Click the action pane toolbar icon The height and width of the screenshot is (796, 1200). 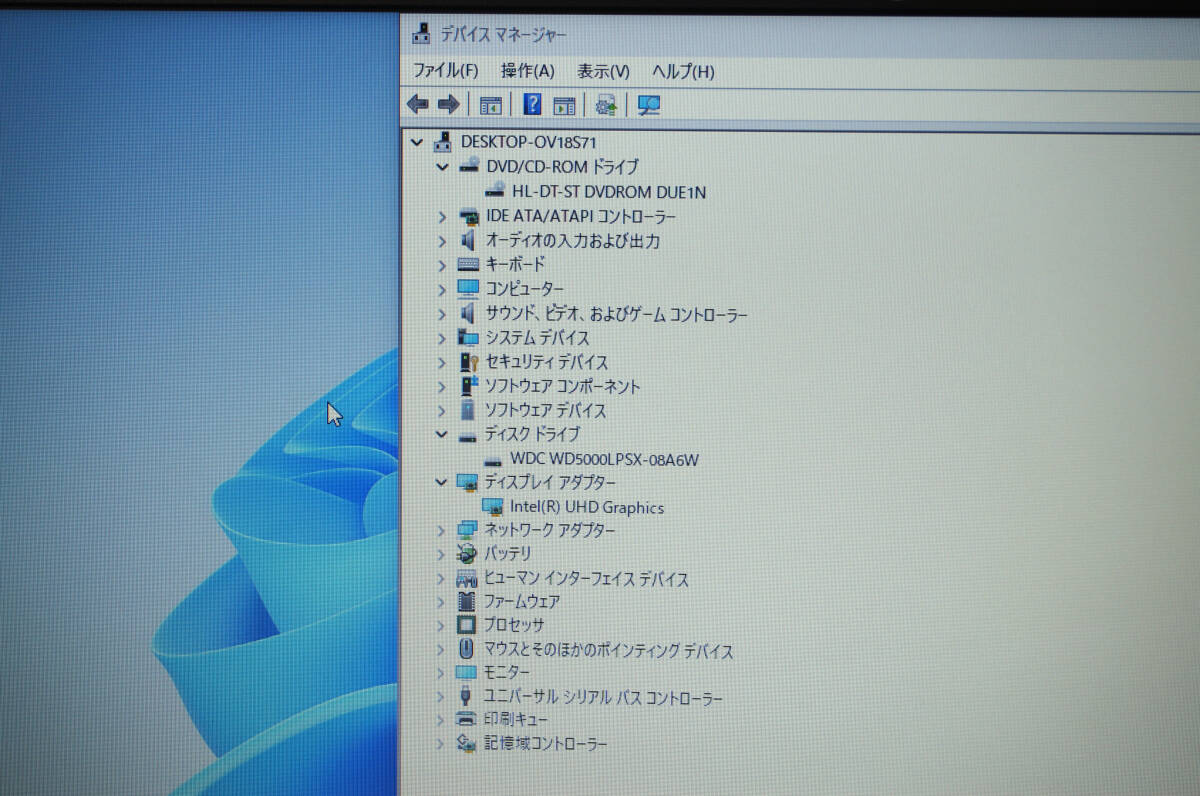coord(565,105)
